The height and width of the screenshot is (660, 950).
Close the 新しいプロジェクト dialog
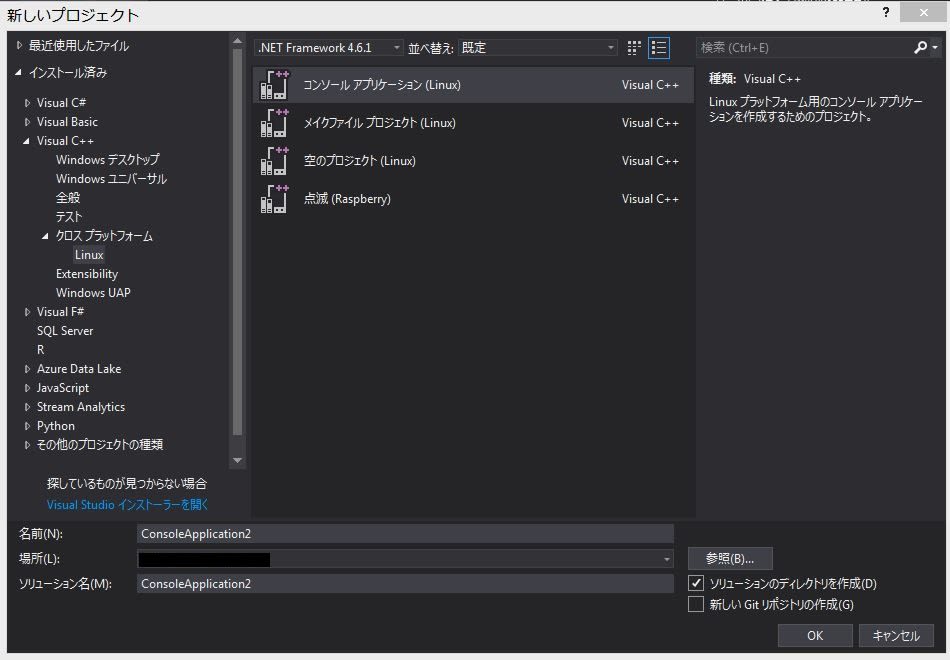(x=923, y=12)
